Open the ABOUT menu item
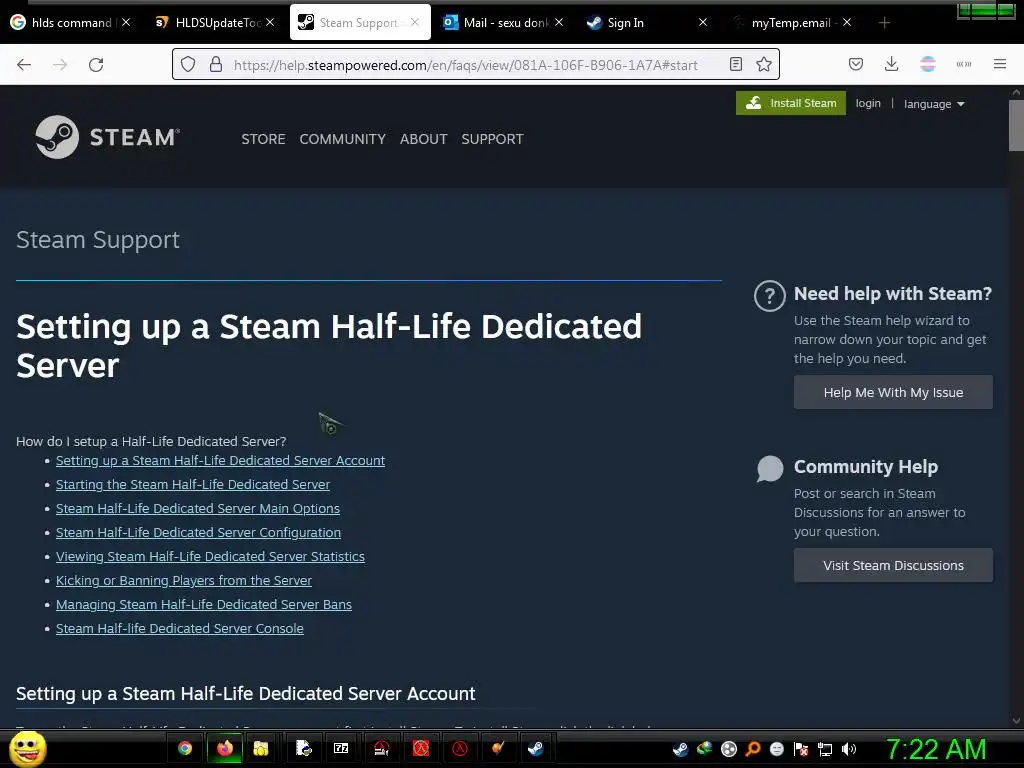 click(423, 139)
